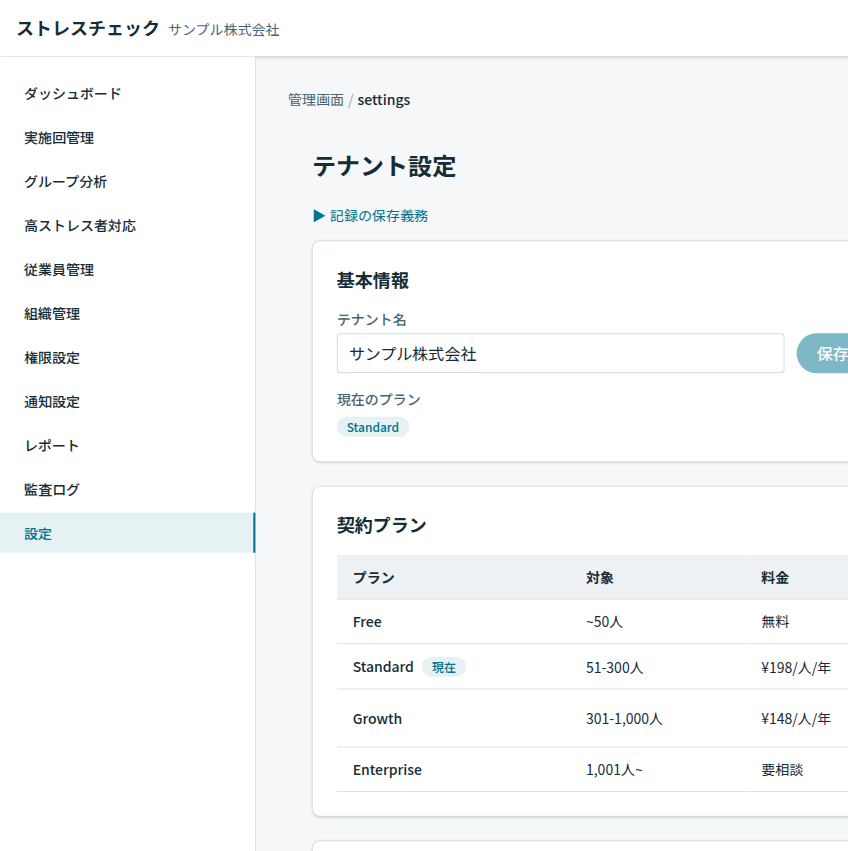Select the Free plan row name

coord(368,622)
